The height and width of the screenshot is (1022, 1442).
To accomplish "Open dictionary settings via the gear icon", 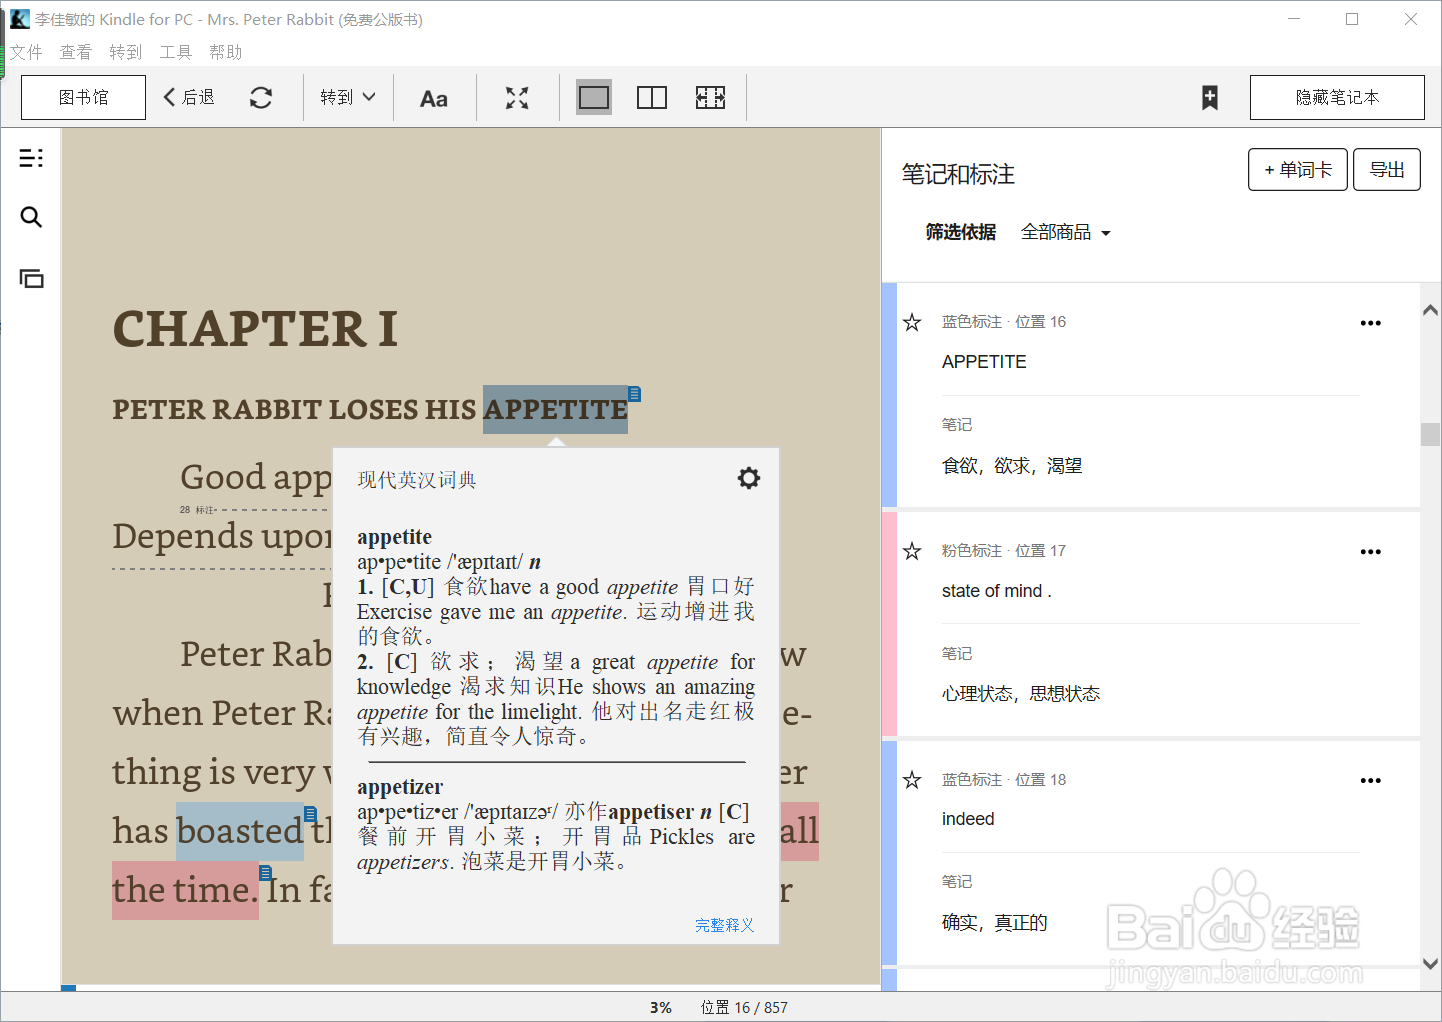I will coord(749,478).
